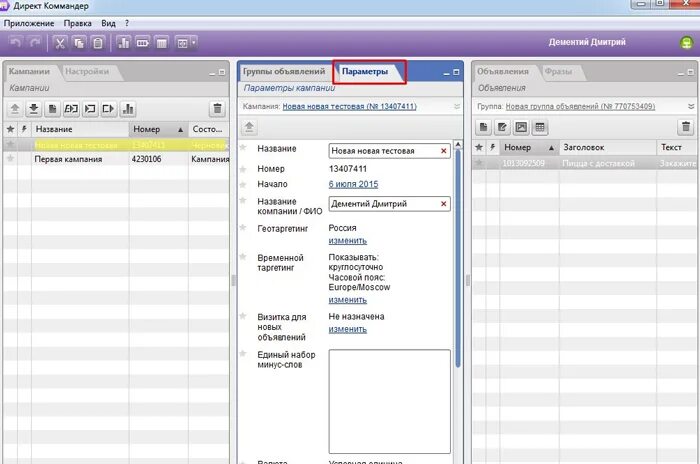Open the ? help menu
This screenshot has height=464, width=700.
coord(127,23)
